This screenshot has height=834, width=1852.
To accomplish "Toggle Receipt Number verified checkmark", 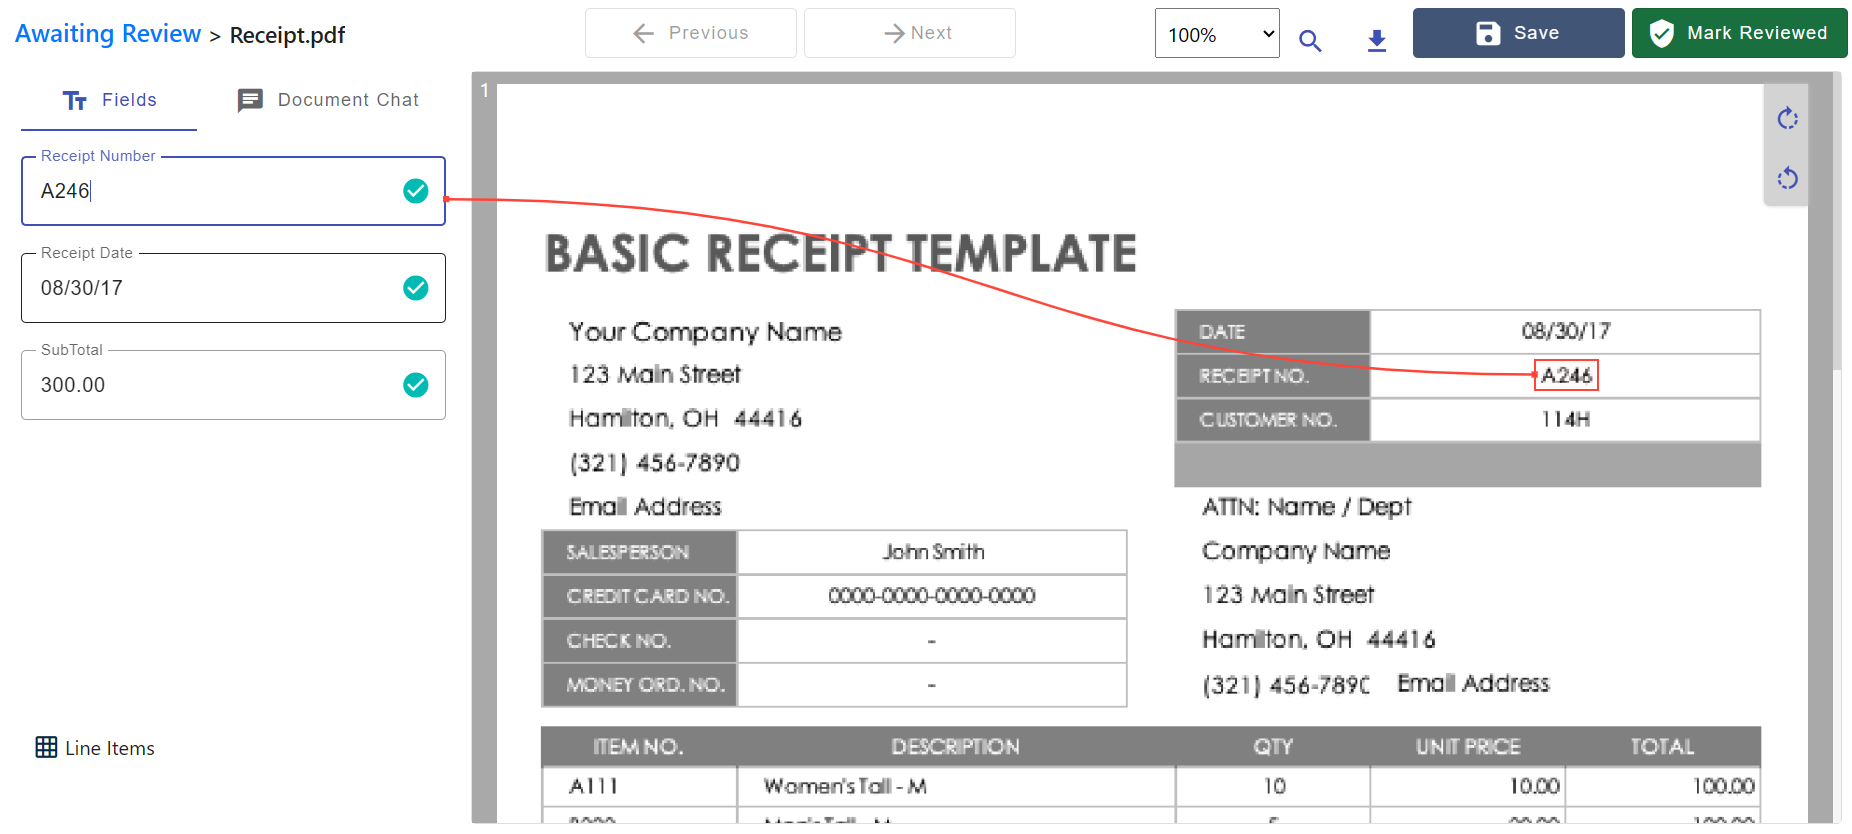I will point(416,191).
